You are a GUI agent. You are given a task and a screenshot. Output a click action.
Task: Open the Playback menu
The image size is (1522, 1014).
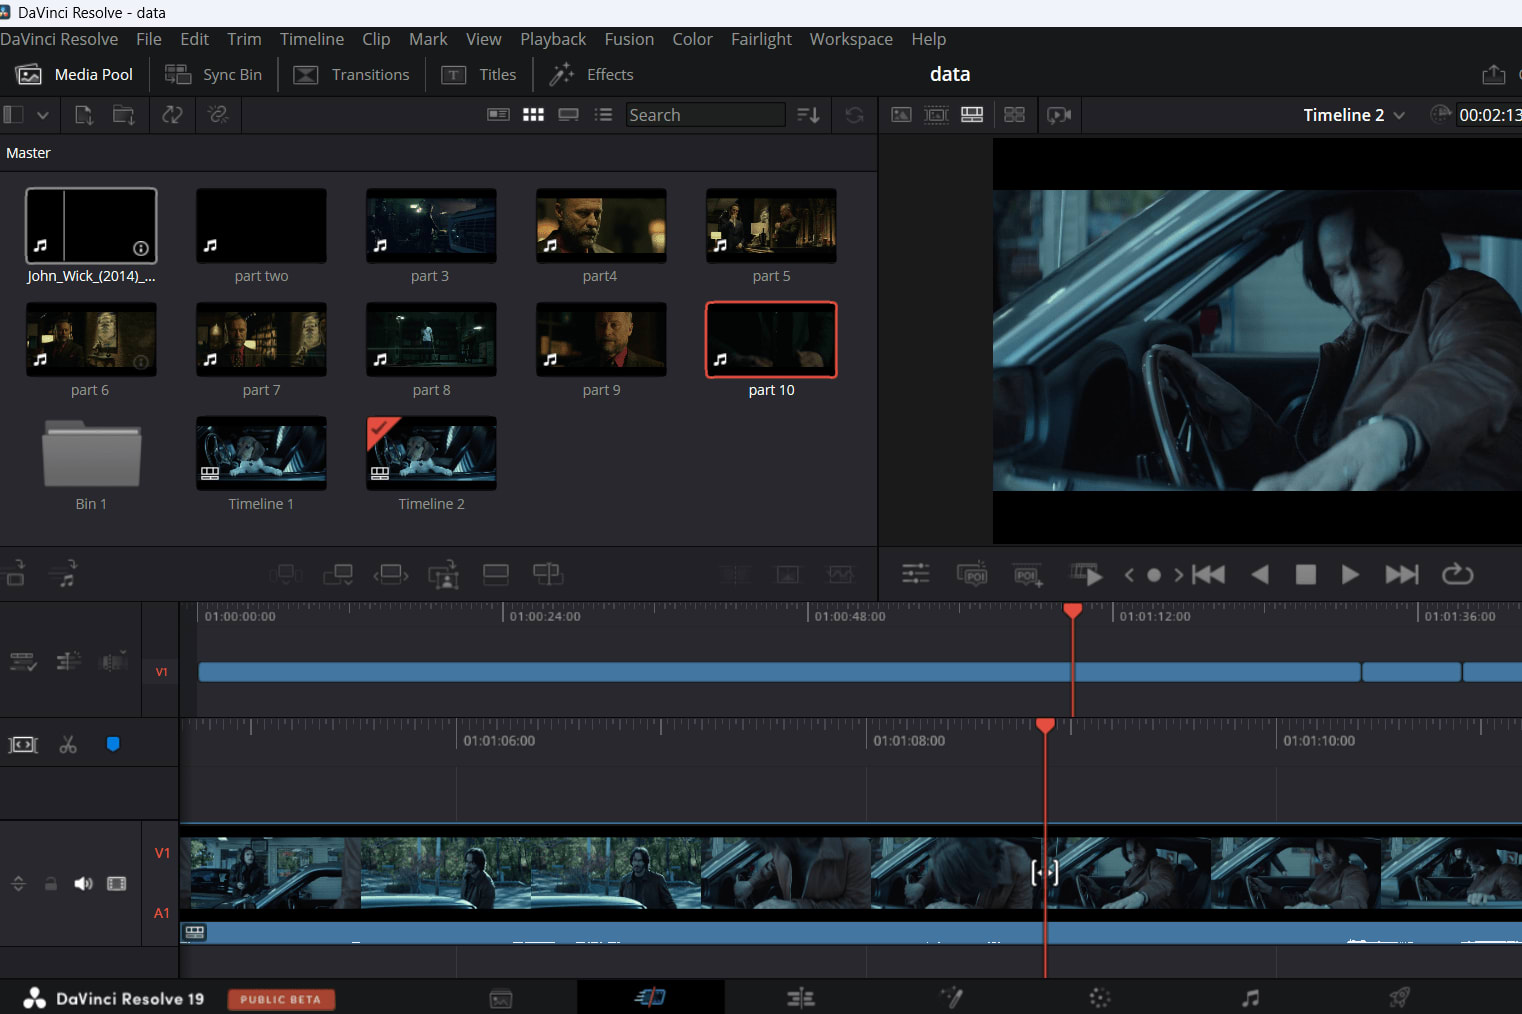(553, 39)
